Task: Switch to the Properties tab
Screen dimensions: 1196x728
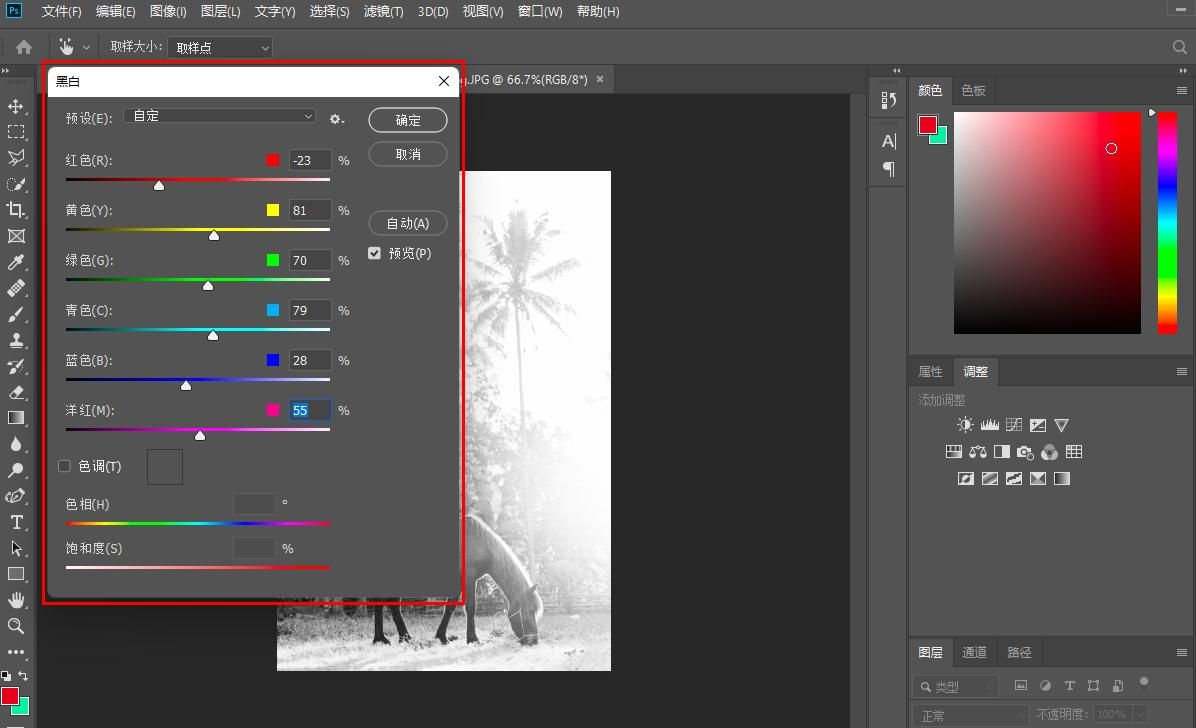Action: (930, 372)
